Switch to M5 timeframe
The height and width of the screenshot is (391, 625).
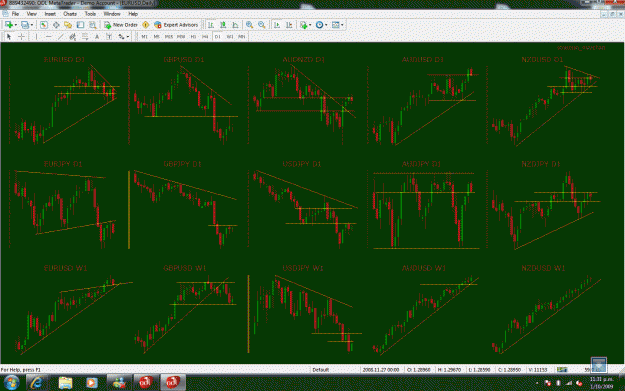(x=156, y=37)
